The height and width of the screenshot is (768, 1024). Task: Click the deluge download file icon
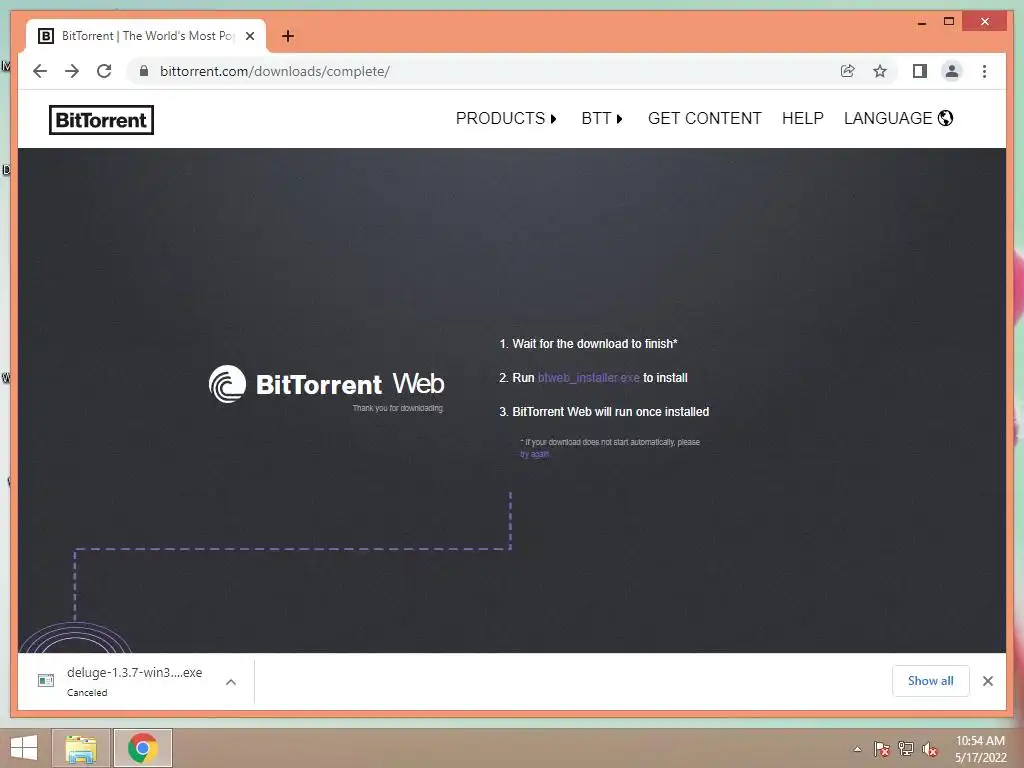pyautogui.click(x=46, y=680)
